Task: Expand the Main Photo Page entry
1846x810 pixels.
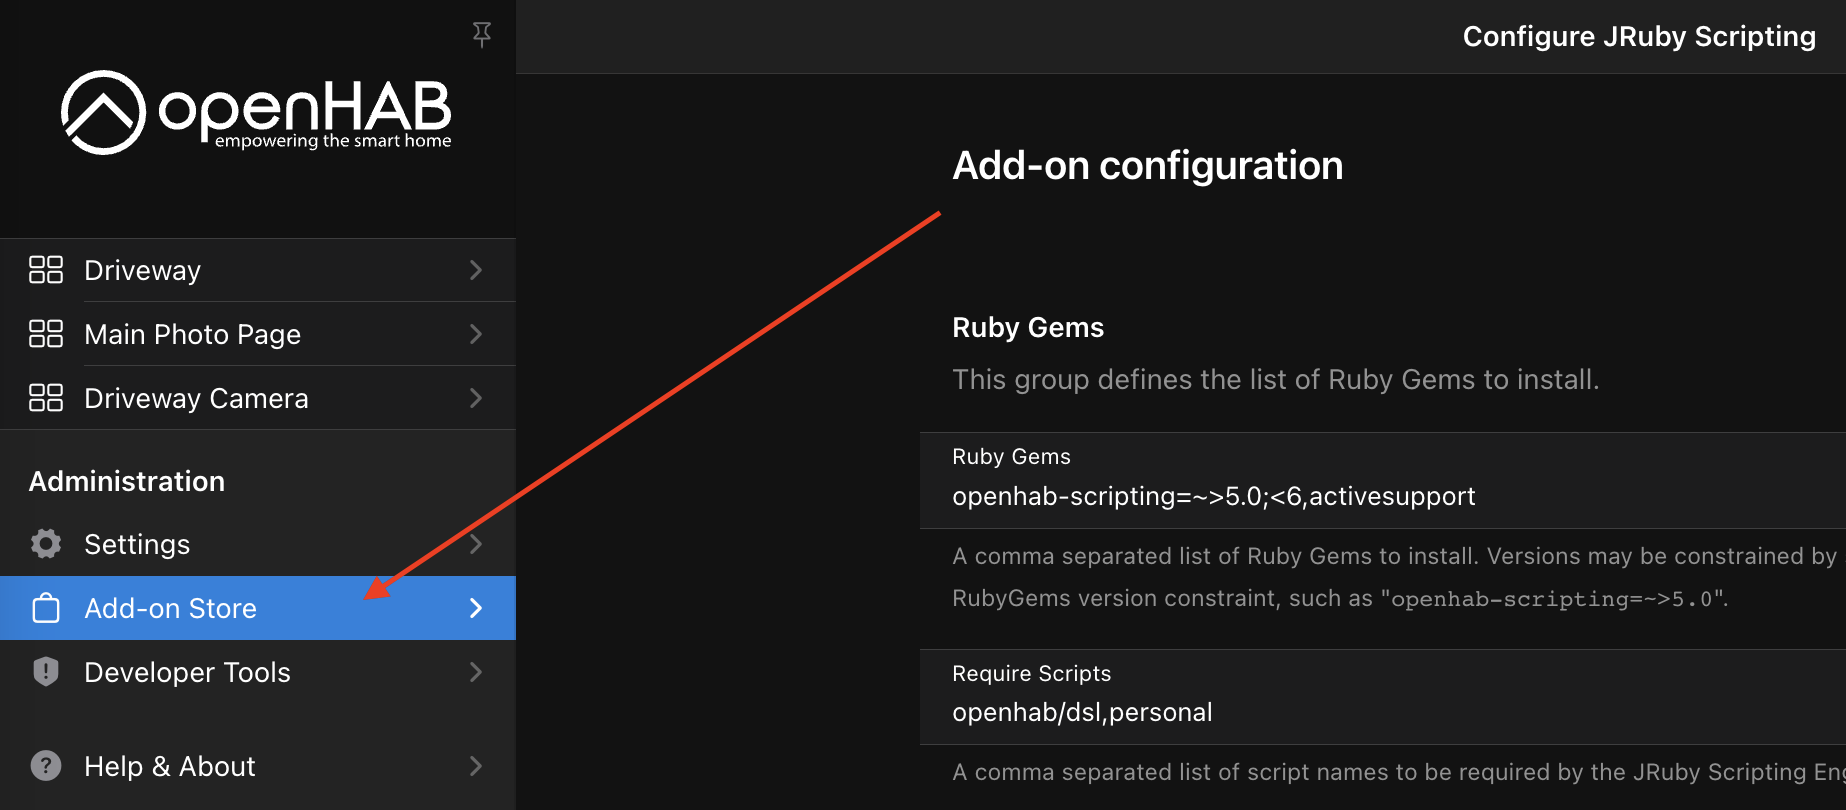Action: [x=475, y=333]
